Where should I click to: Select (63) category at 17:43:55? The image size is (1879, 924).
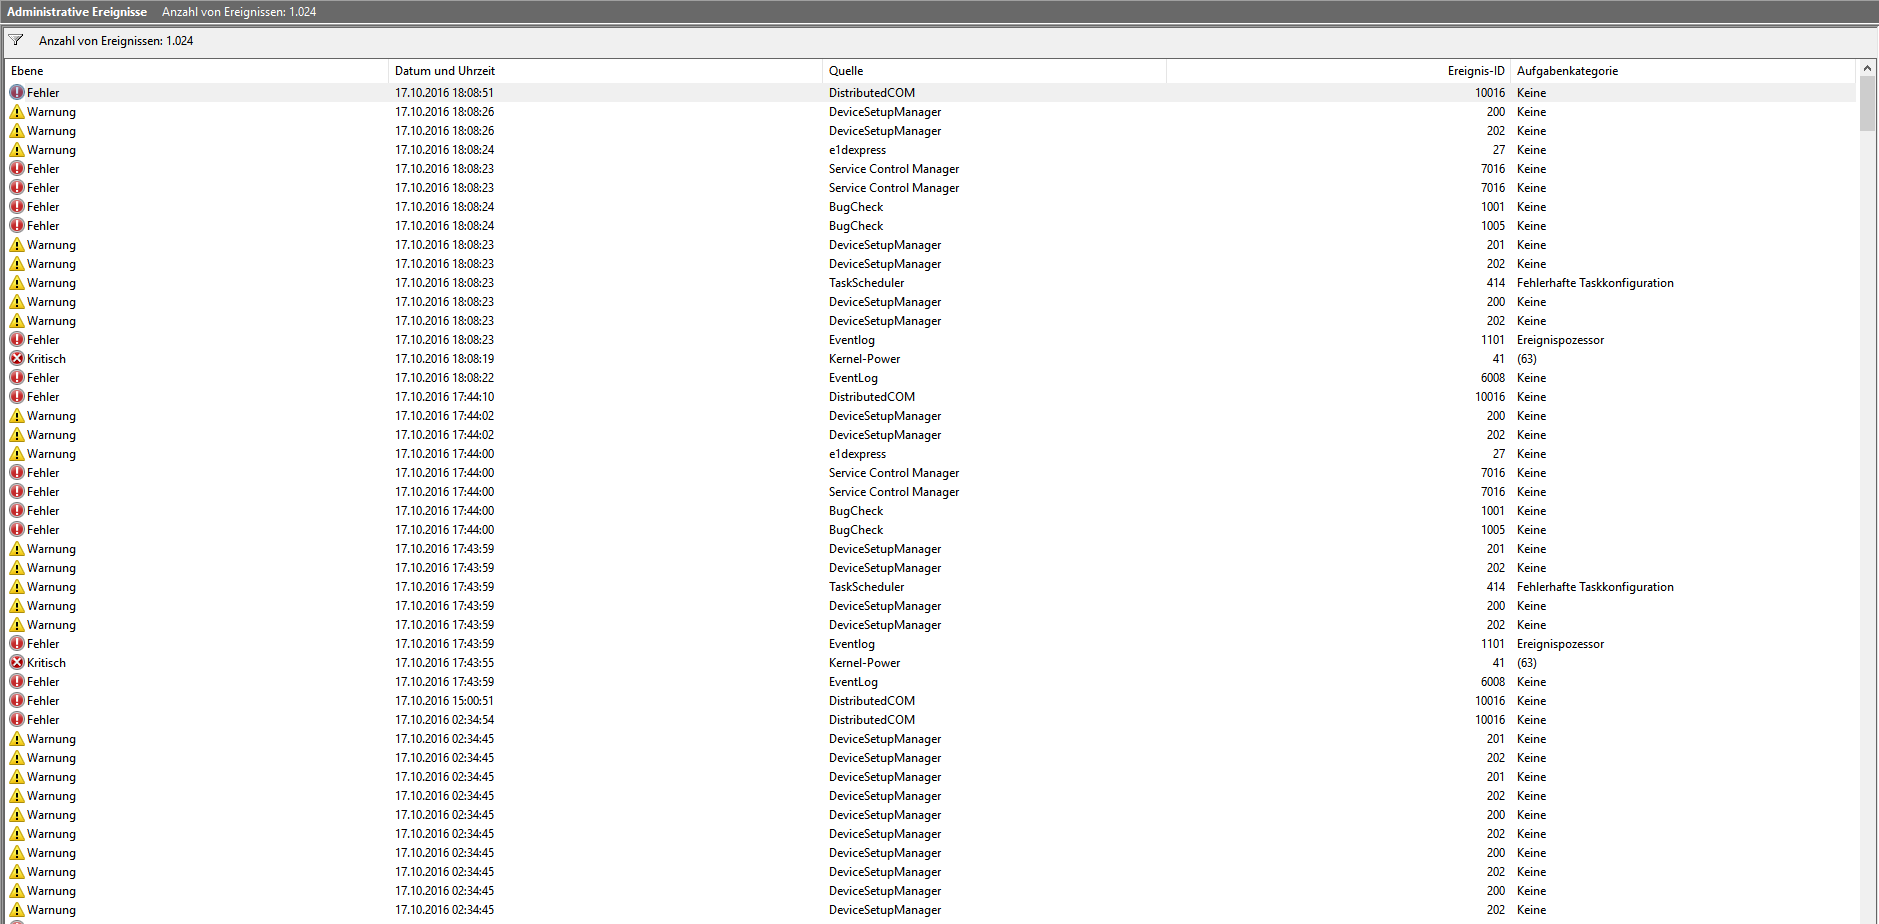pos(1527,662)
